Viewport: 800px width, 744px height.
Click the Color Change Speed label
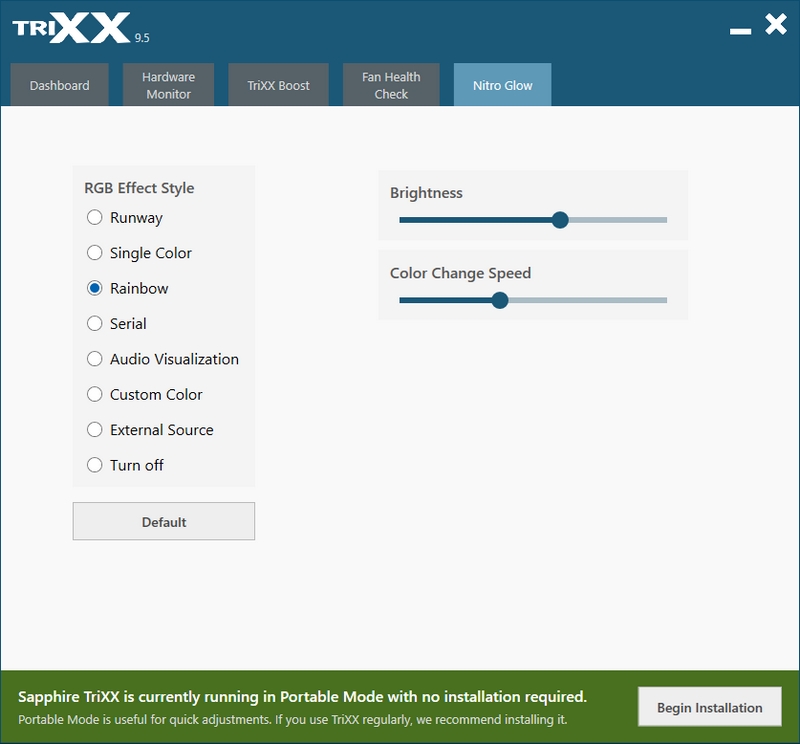pyautogui.click(x=460, y=273)
